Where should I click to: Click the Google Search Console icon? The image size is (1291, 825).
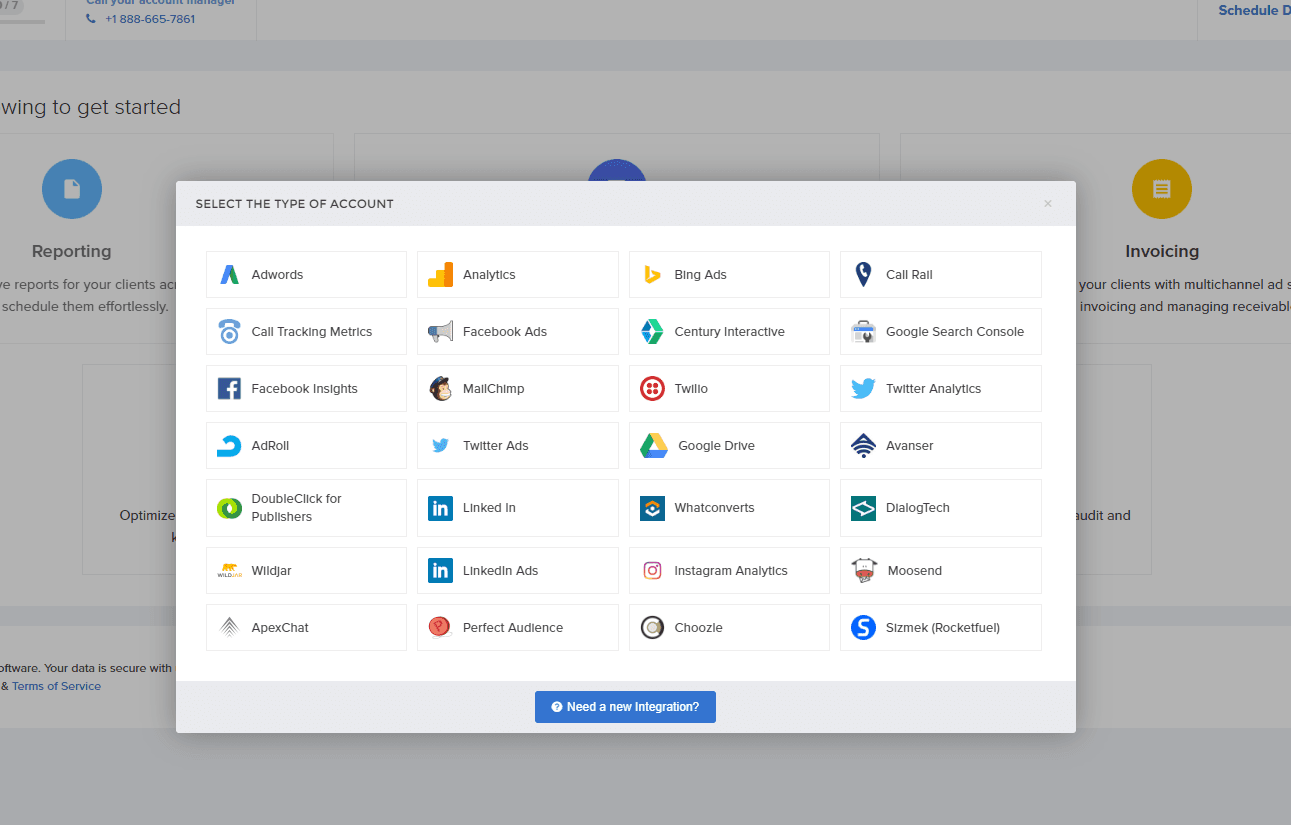pyautogui.click(x=863, y=332)
